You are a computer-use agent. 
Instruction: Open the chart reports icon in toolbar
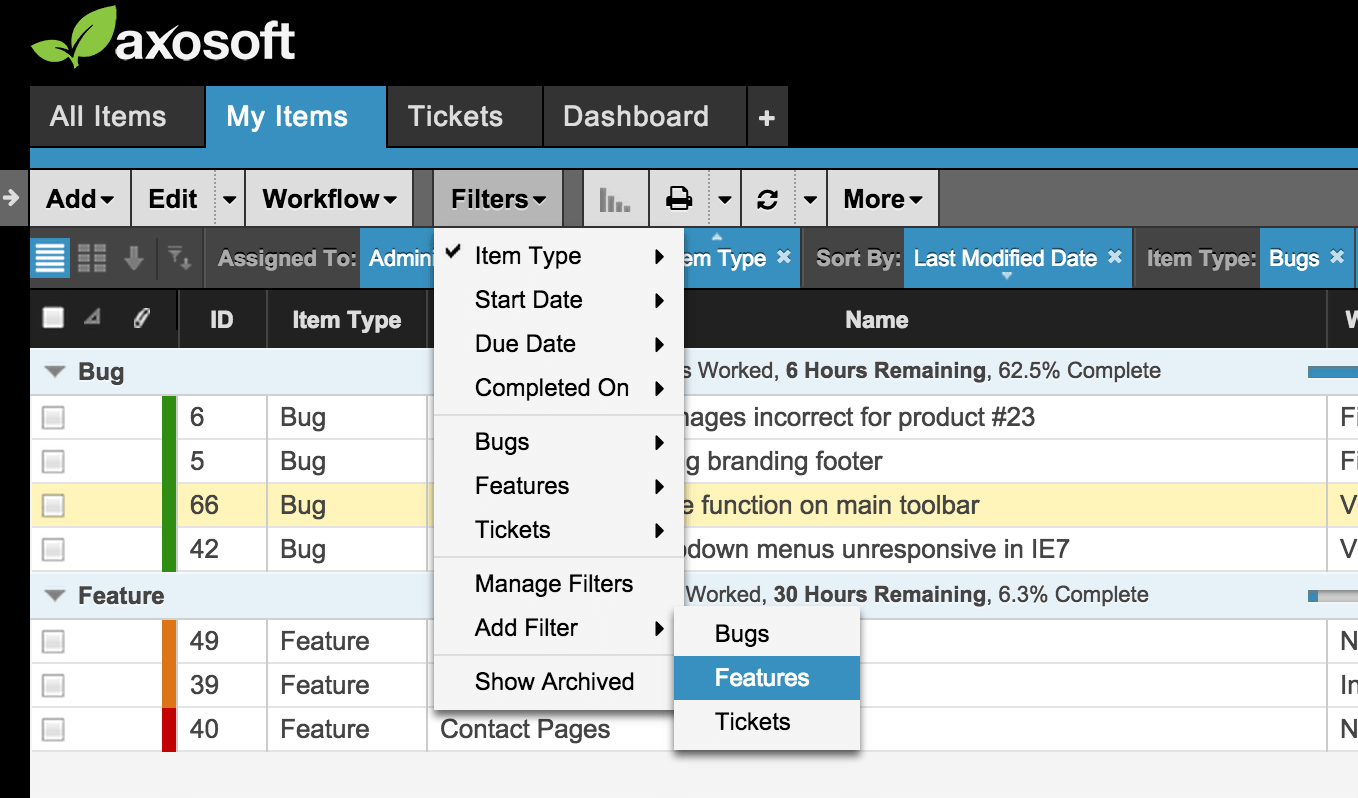coord(614,199)
